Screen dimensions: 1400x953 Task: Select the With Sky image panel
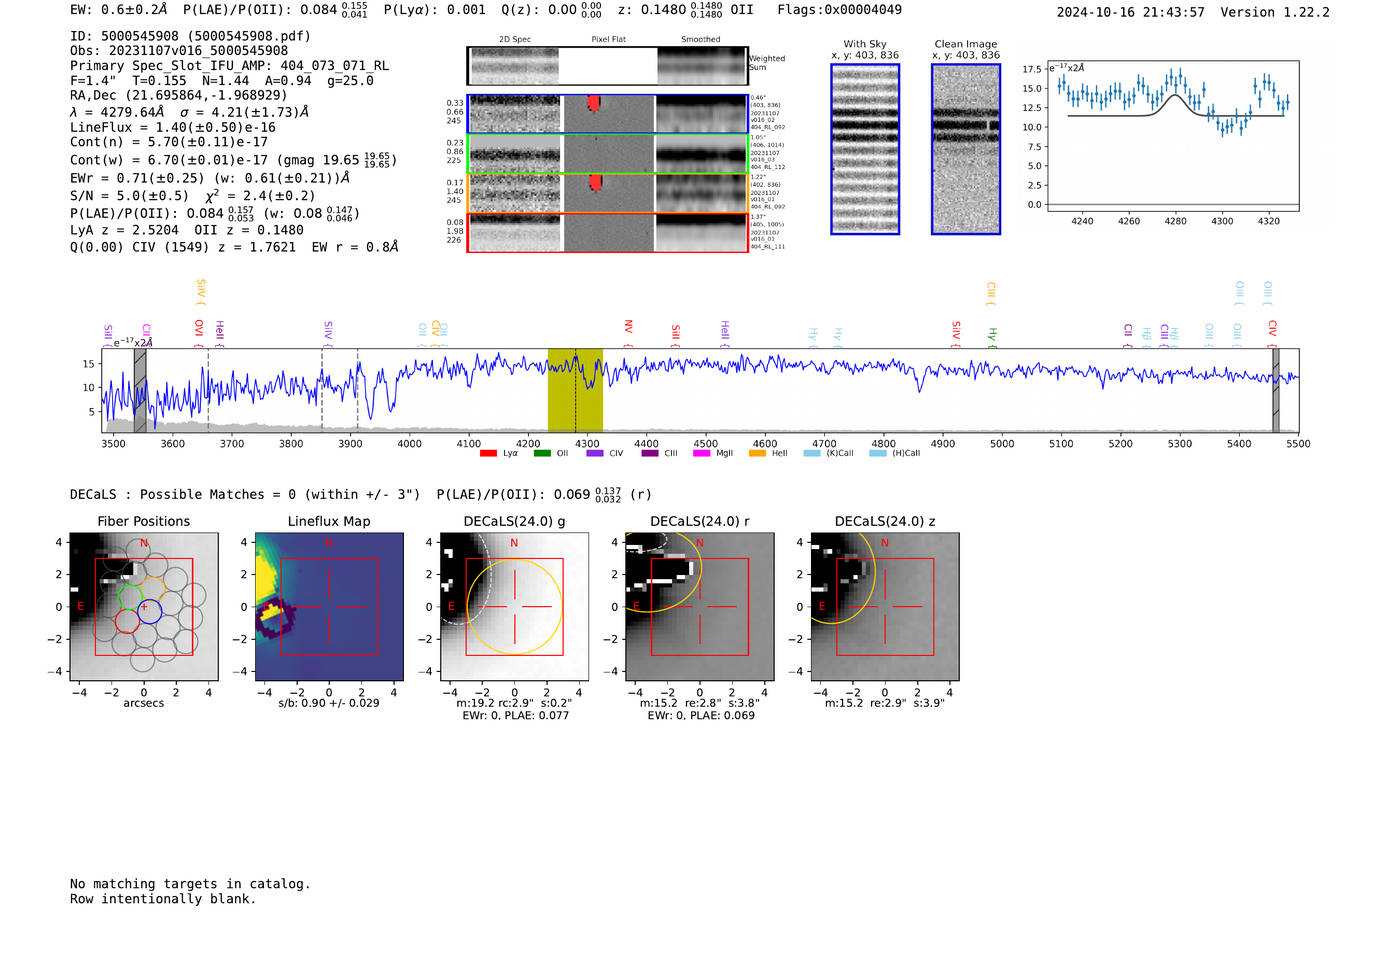865,149
